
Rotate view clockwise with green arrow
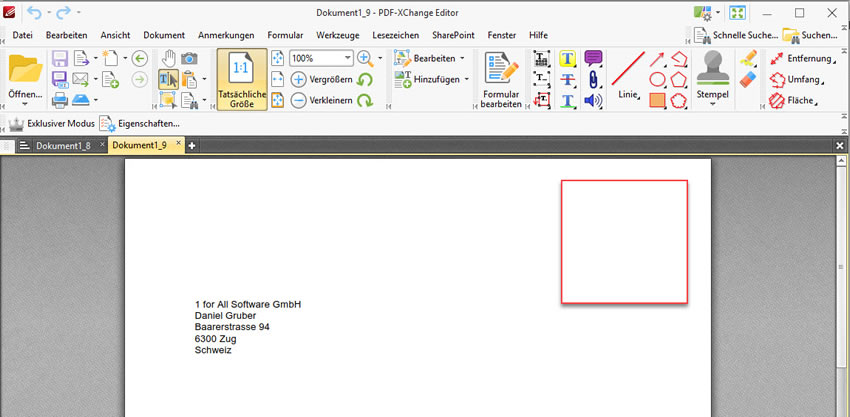click(x=365, y=100)
